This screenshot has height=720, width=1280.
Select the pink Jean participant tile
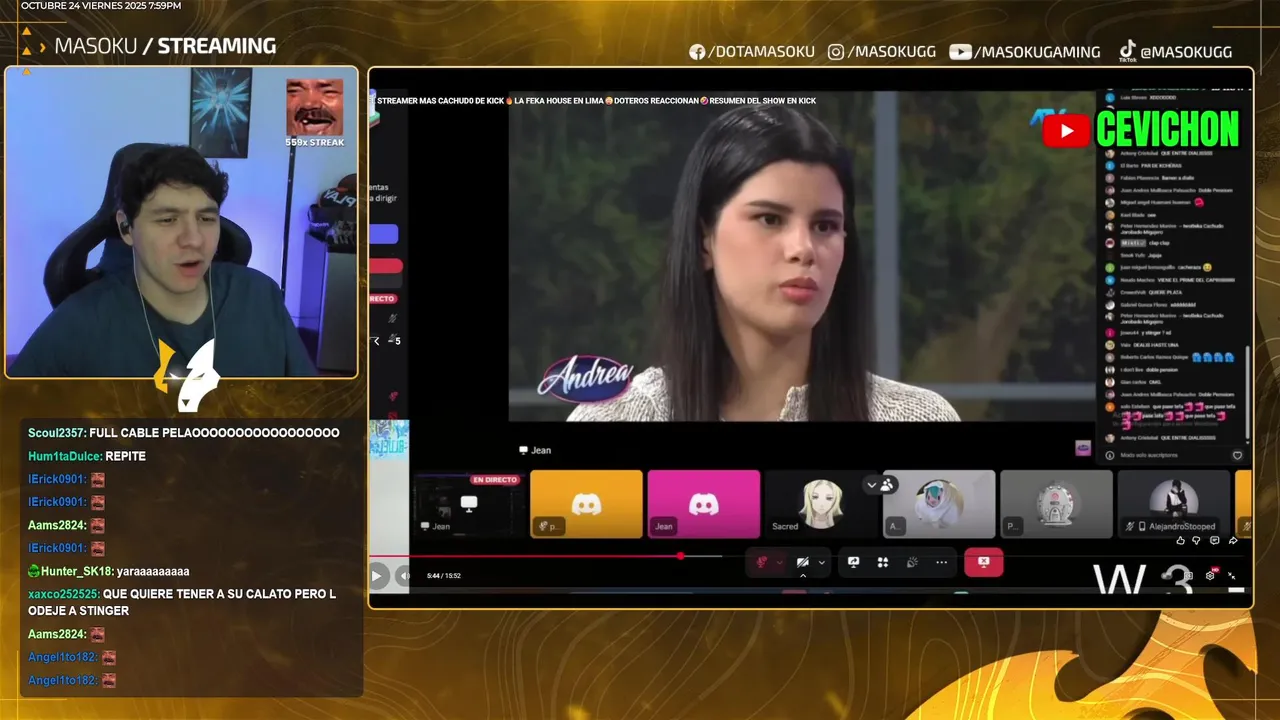click(704, 504)
